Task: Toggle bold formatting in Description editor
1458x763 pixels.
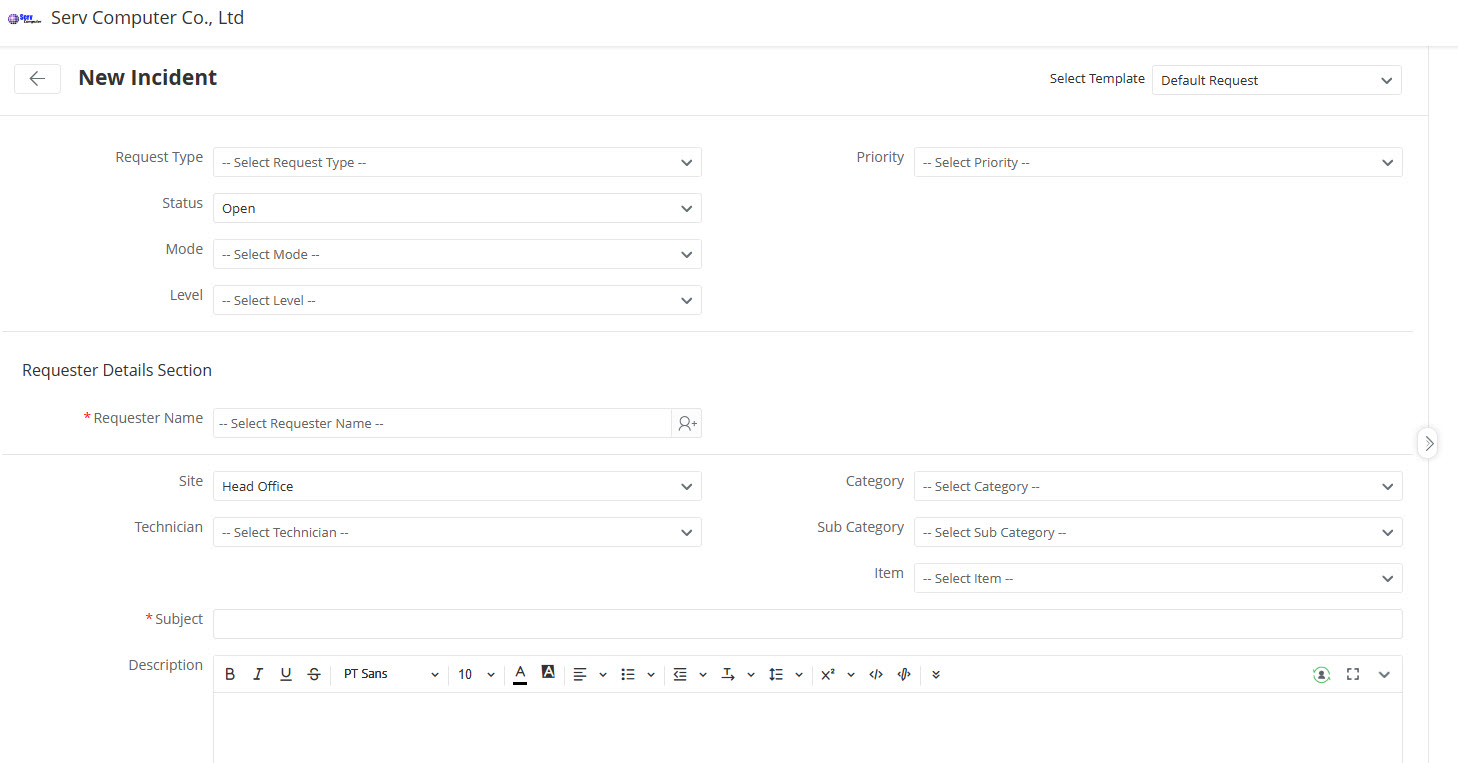Action: tap(230, 674)
